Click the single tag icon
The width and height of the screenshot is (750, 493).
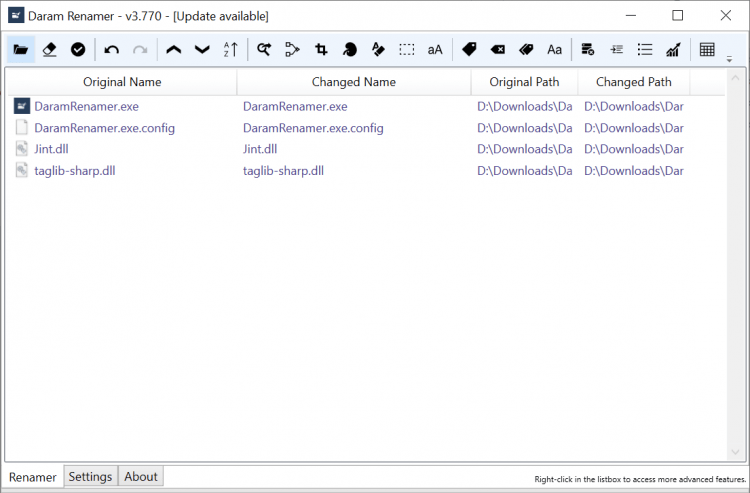[469, 49]
